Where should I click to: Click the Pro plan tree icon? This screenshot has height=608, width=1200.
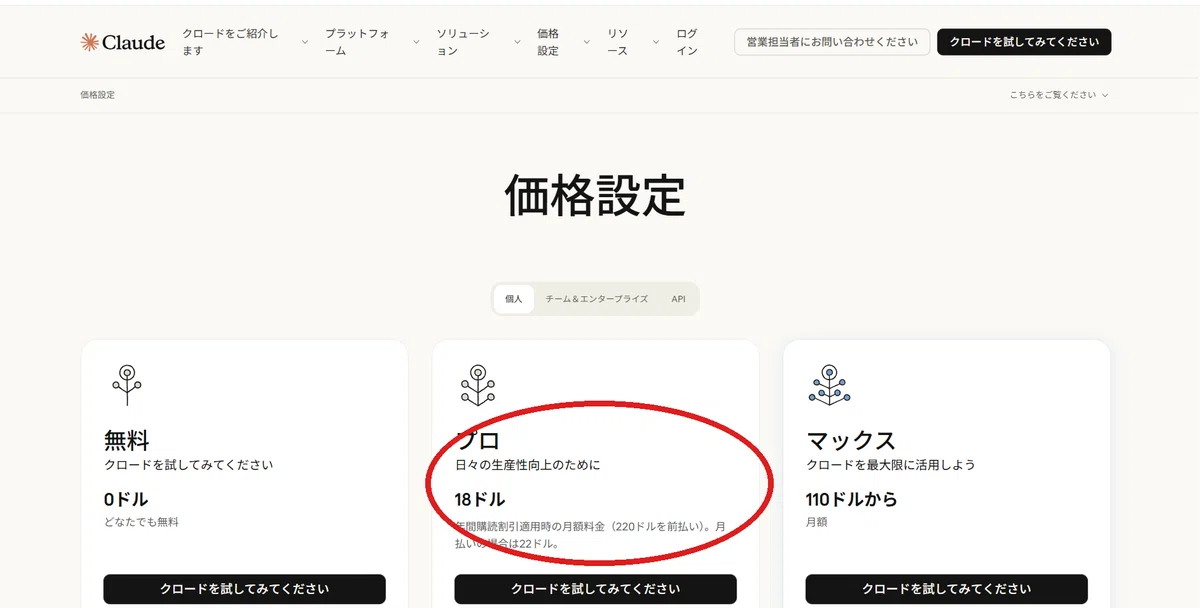pyautogui.click(x=477, y=385)
